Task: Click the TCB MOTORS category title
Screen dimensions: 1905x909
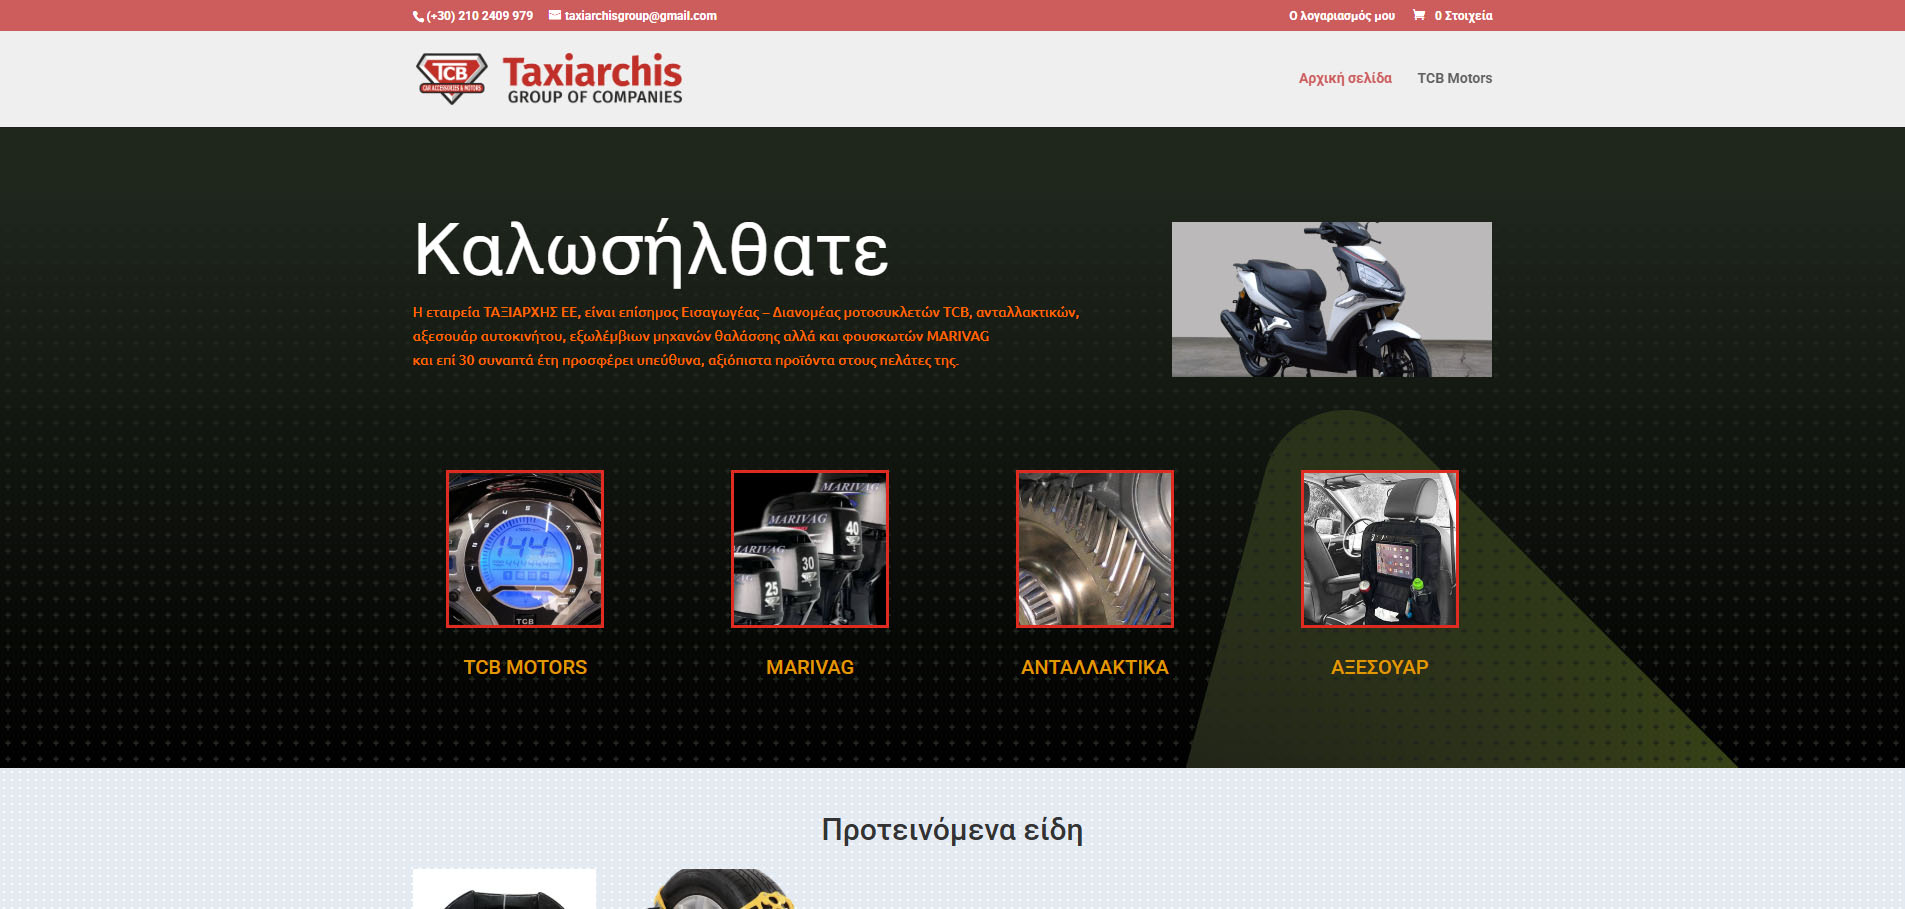Action: [525, 667]
